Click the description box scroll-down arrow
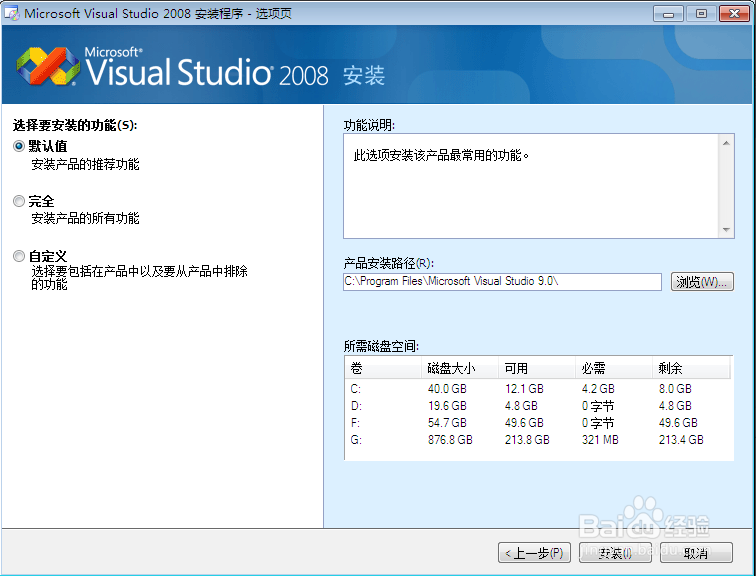The width and height of the screenshot is (756, 576). (x=726, y=230)
